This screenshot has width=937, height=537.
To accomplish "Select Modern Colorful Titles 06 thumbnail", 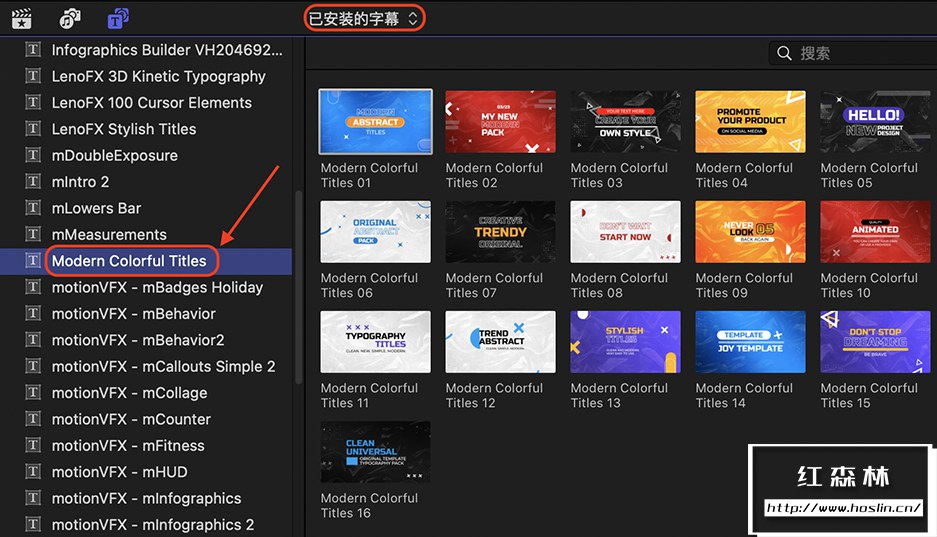I will pos(375,232).
